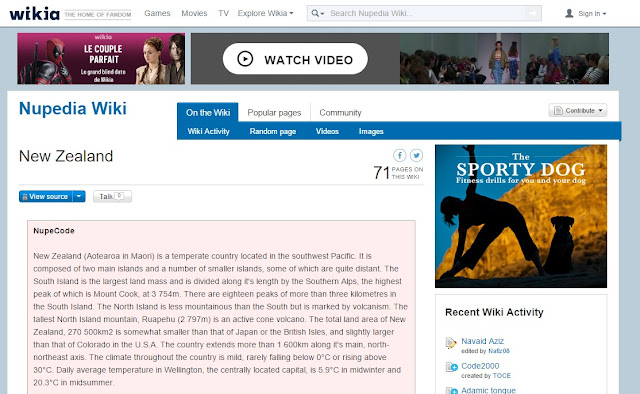Share page on Twitter
Viewport: 640px width, 394px height.
coord(416,155)
